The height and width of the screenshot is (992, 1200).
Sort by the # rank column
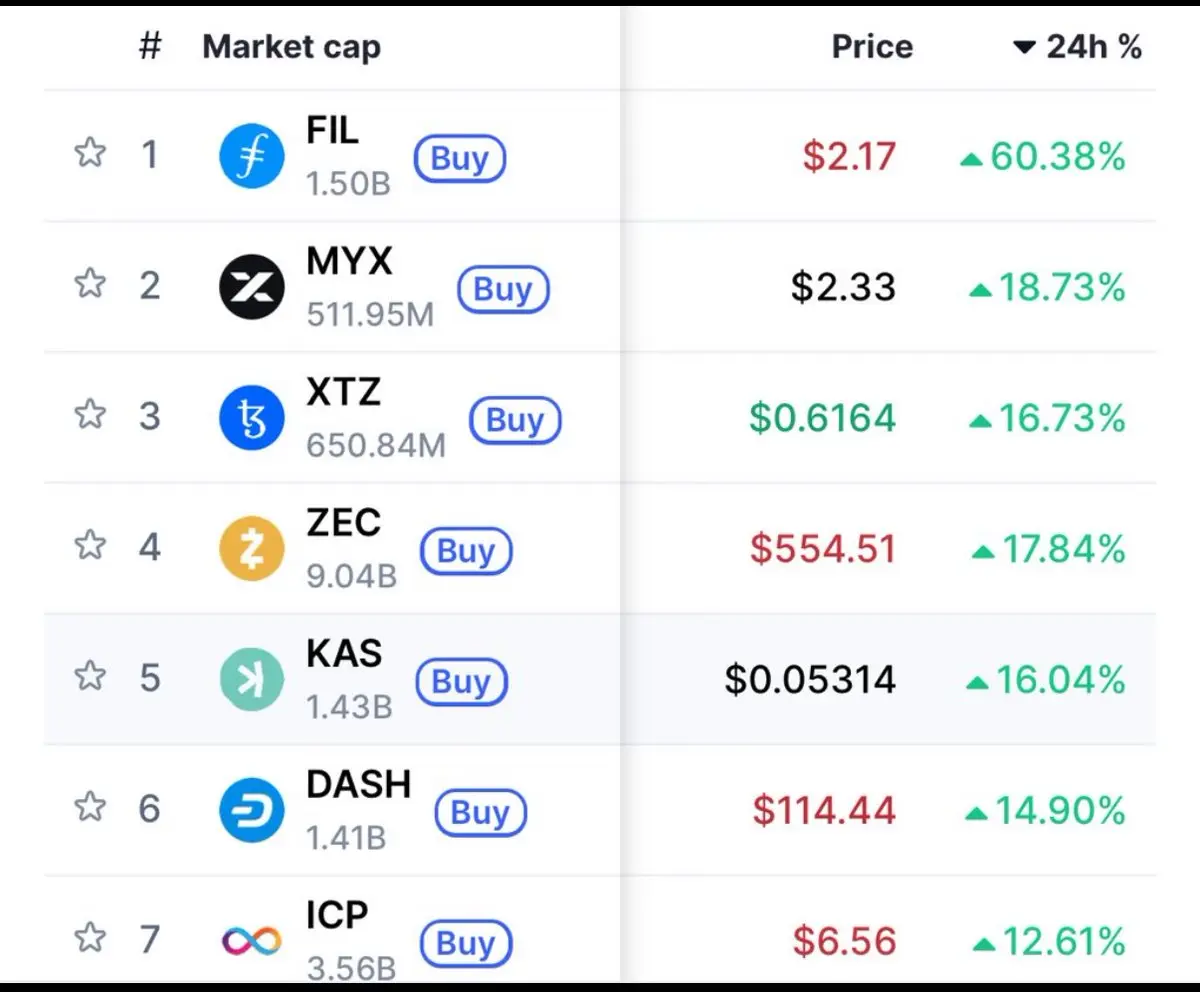coord(149,46)
